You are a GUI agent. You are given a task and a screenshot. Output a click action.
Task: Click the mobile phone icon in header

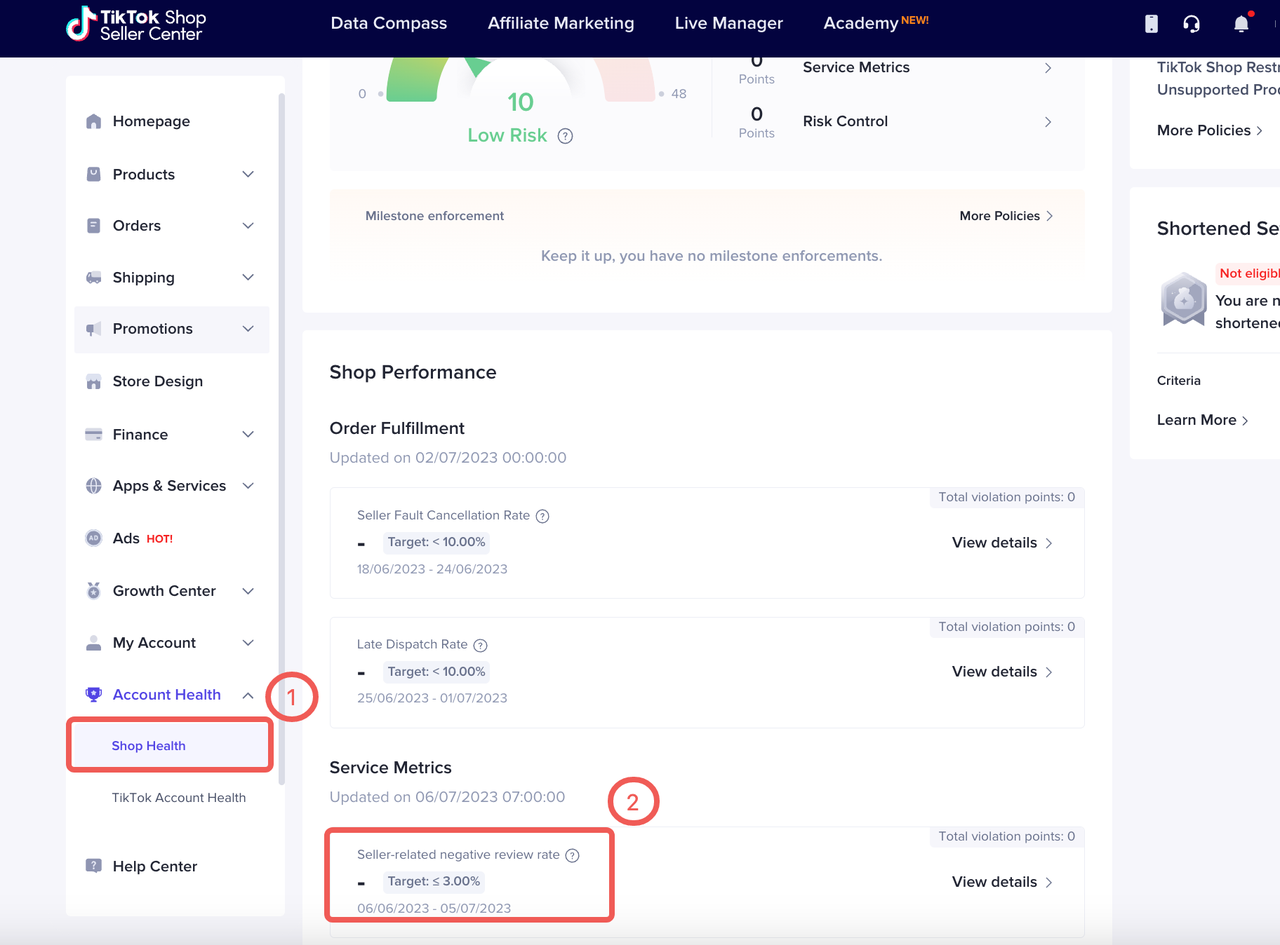1151,24
